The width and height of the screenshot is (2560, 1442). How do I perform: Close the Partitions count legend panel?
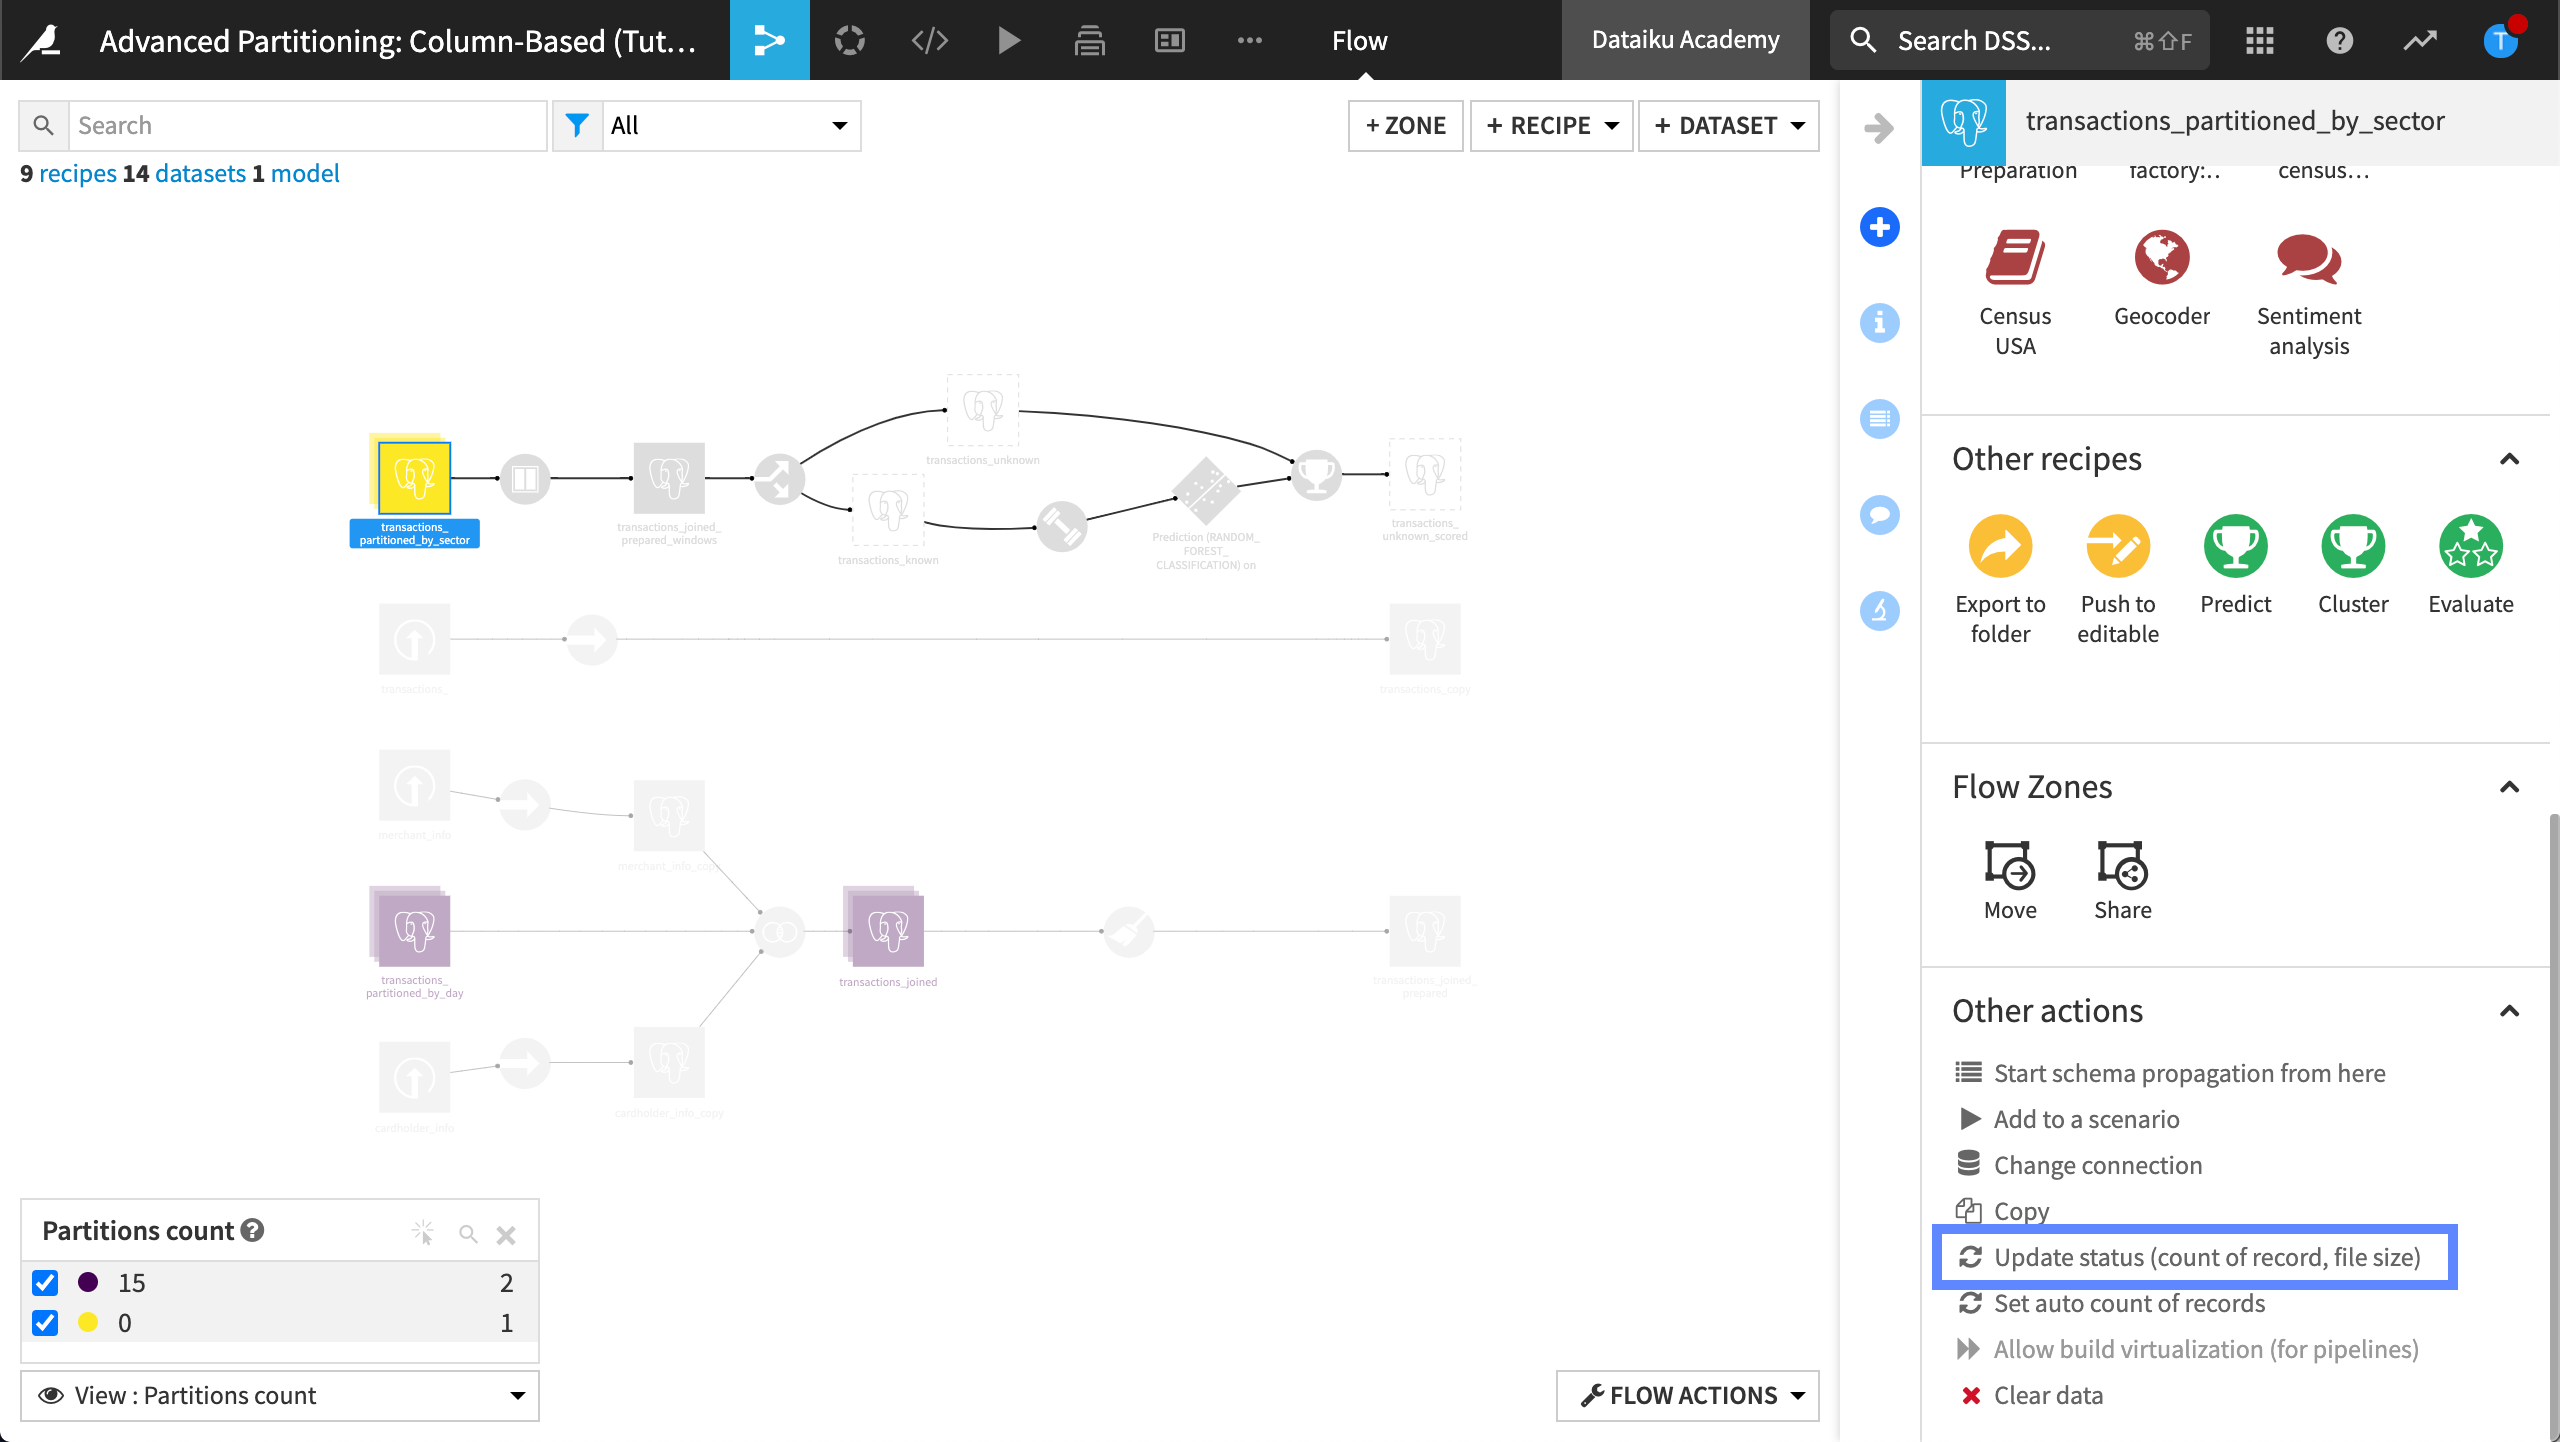pos(506,1234)
